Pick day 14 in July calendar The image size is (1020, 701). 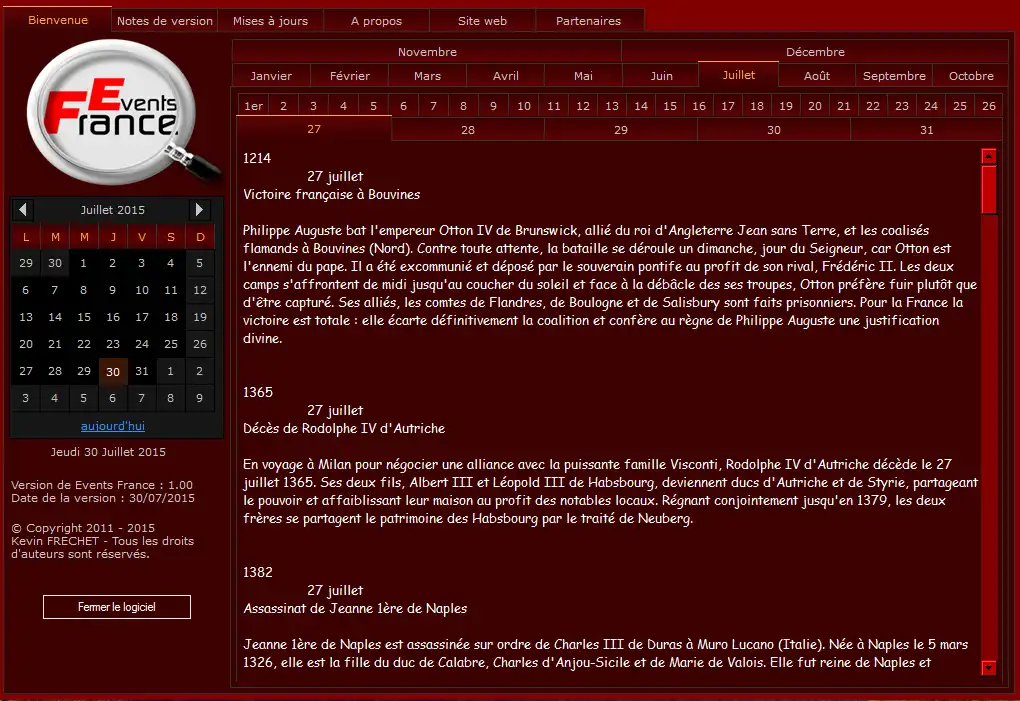pyautogui.click(x=55, y=317)
